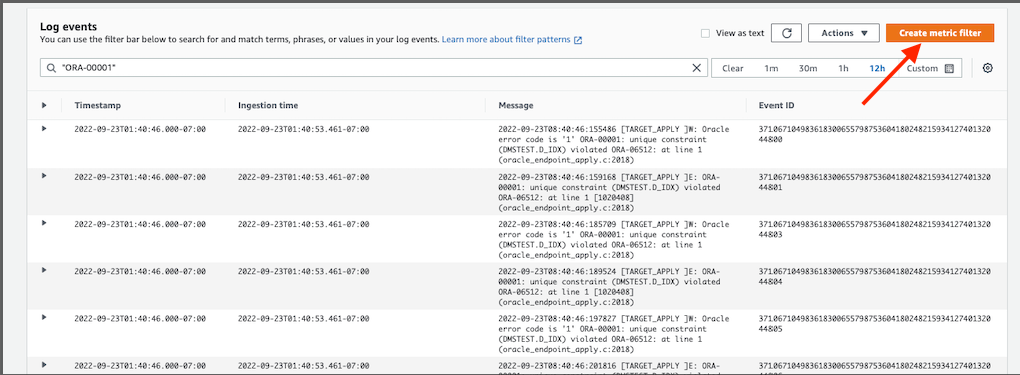Expand the log event ending 44803
1020x375 pixels.
(x=44, y=223)
